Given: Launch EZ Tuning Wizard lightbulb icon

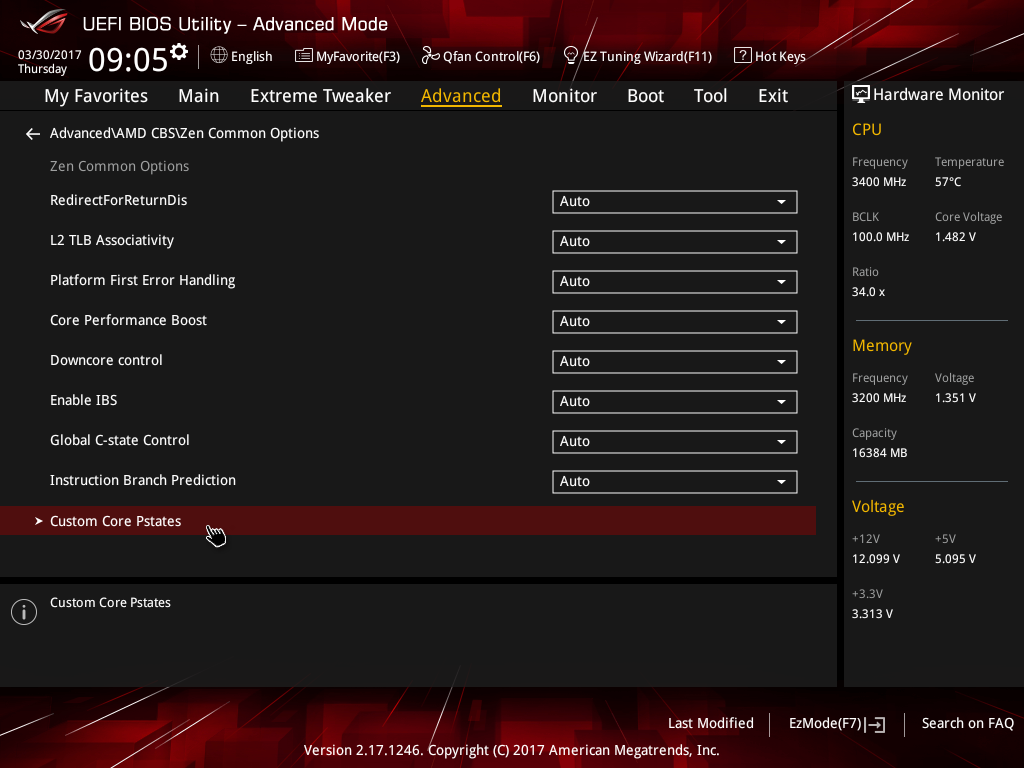Looking at the screenshot, I should coord(571,56).
